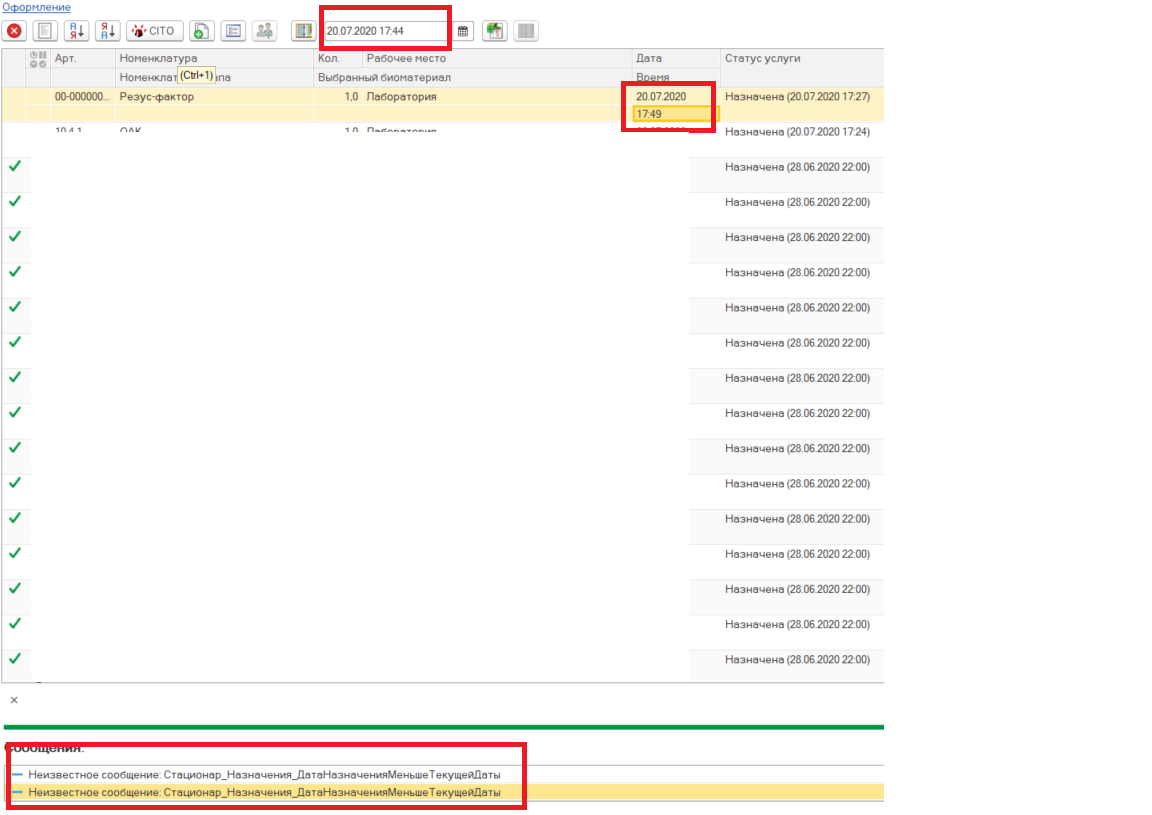Image resolution: width=1152 pixels, height=815 pixels.
Task: Select the highlighted second message in messages panel
Action: (265, 793)
